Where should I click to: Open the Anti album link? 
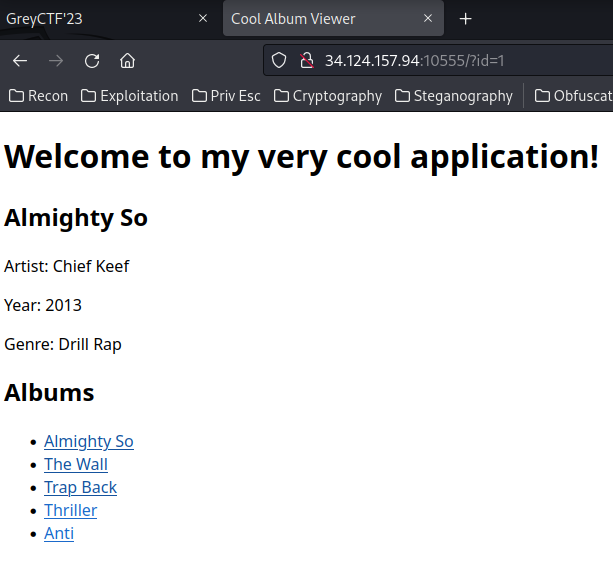59,533
